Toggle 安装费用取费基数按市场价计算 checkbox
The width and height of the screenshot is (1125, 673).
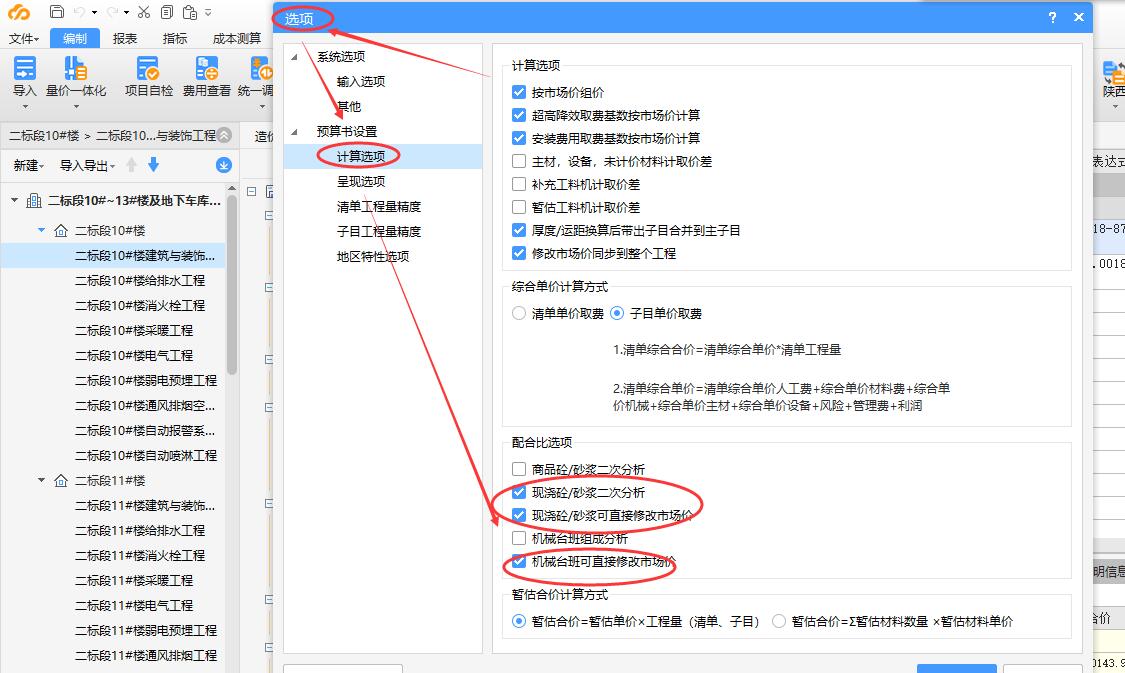pos(519,138)
